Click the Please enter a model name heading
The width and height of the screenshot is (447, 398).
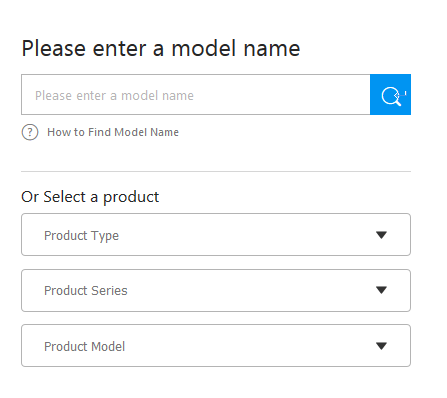pos(161,49)
